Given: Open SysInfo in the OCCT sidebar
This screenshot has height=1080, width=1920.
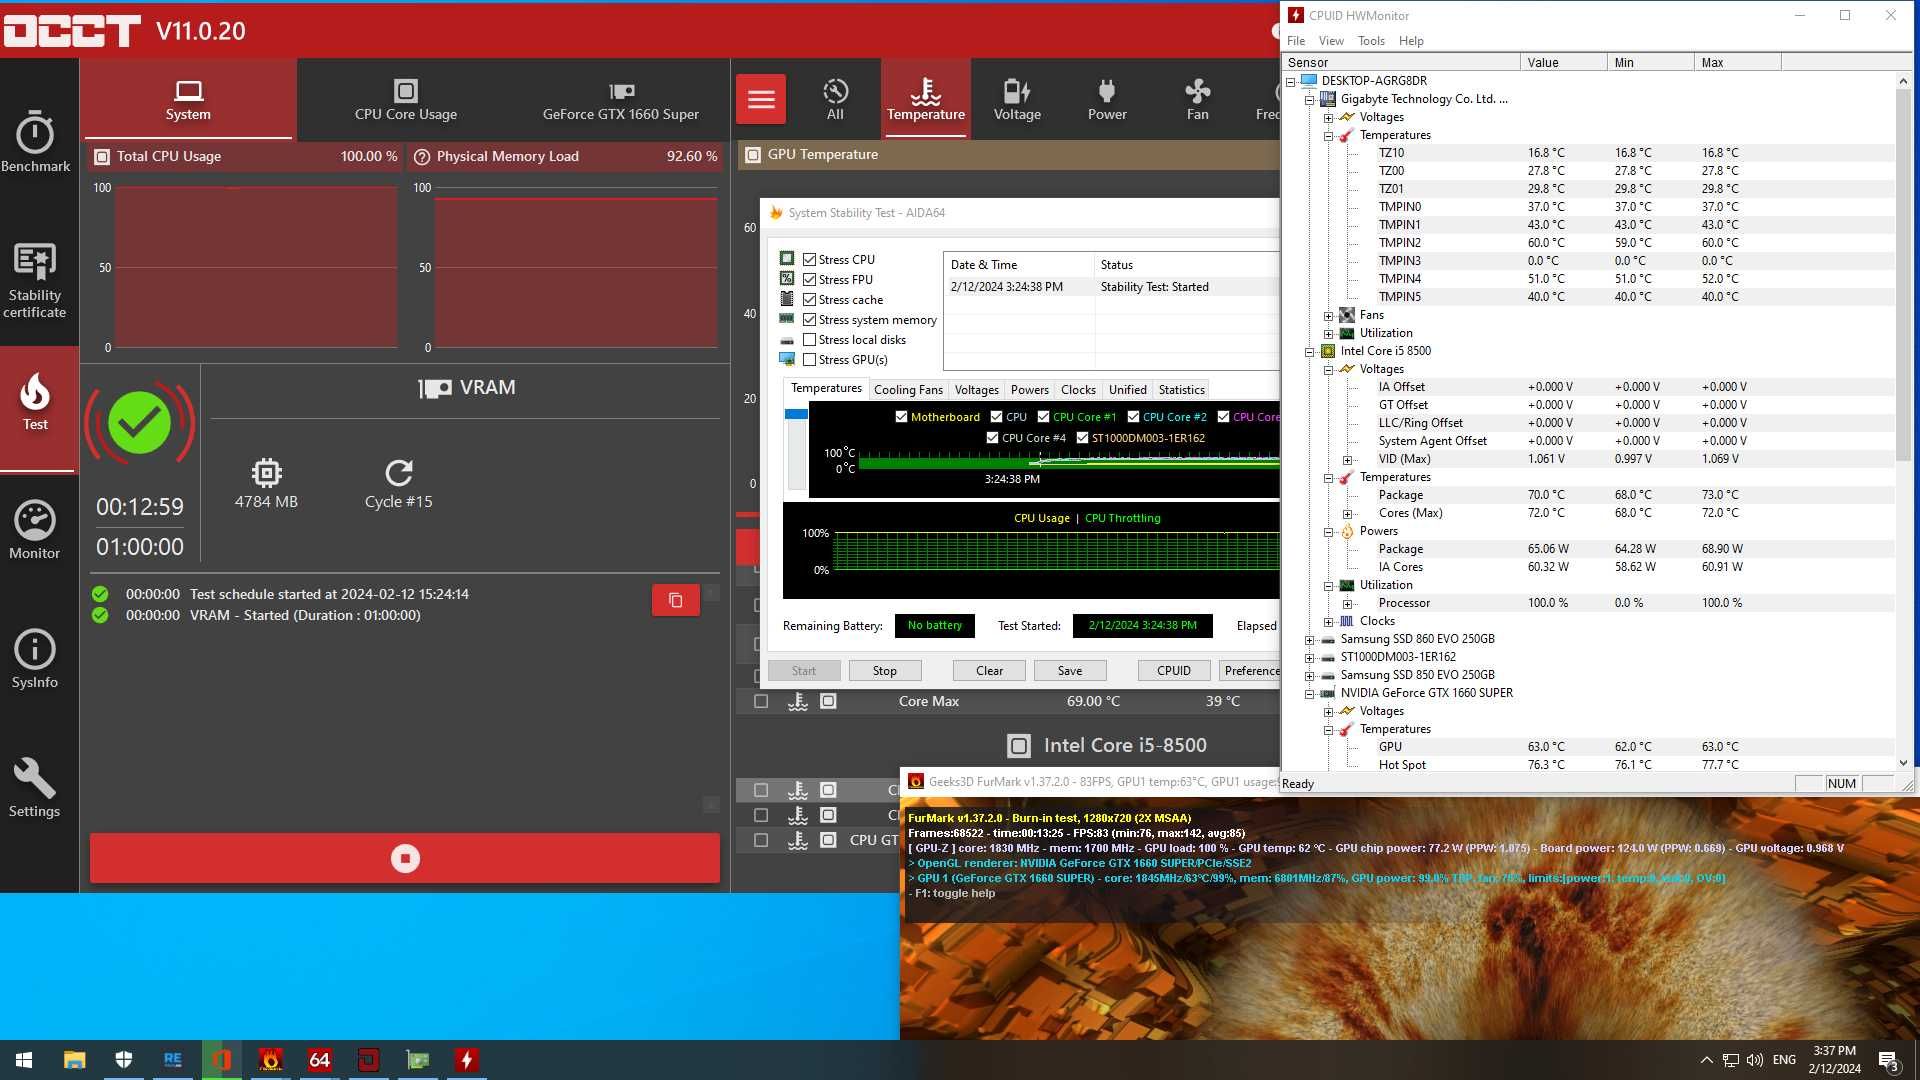Looking at the screenshot, I should pyautogui.click(x=35, y=659).
